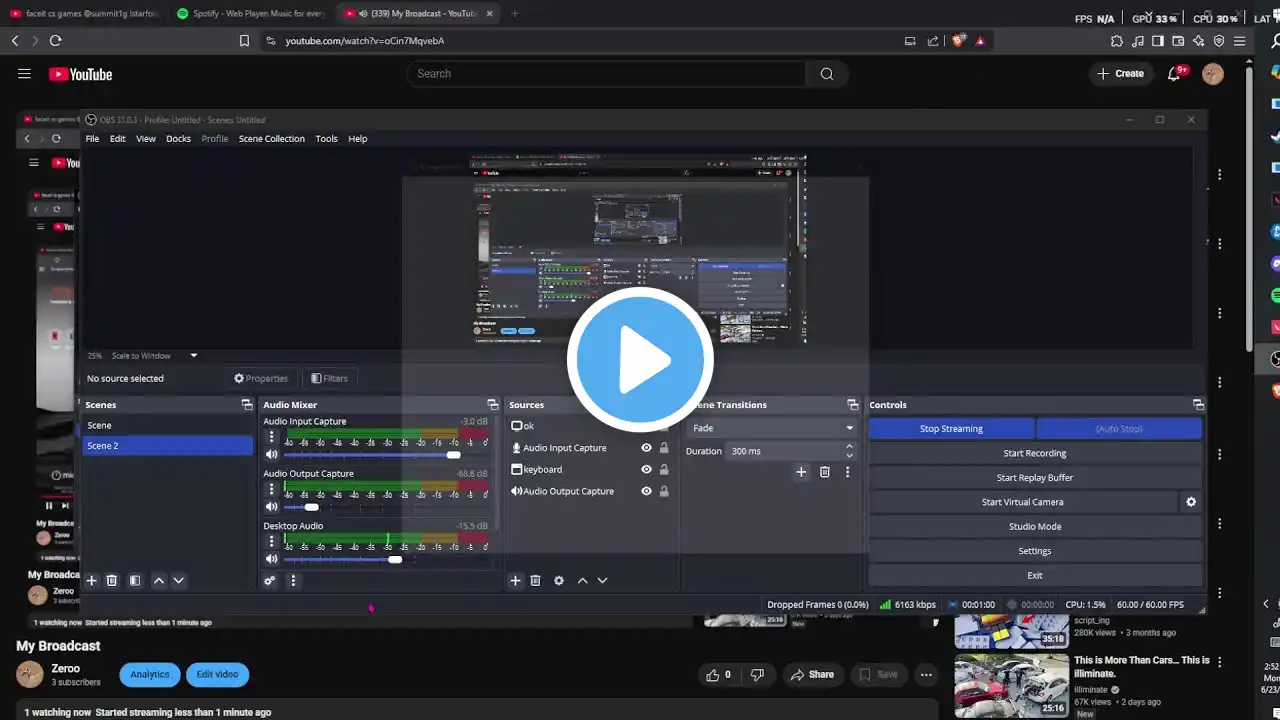Viewport: 1280px width, 720px height.
Task: Delete the selected scene using the Scenes trash icon
Action: (x=112, y=580)
